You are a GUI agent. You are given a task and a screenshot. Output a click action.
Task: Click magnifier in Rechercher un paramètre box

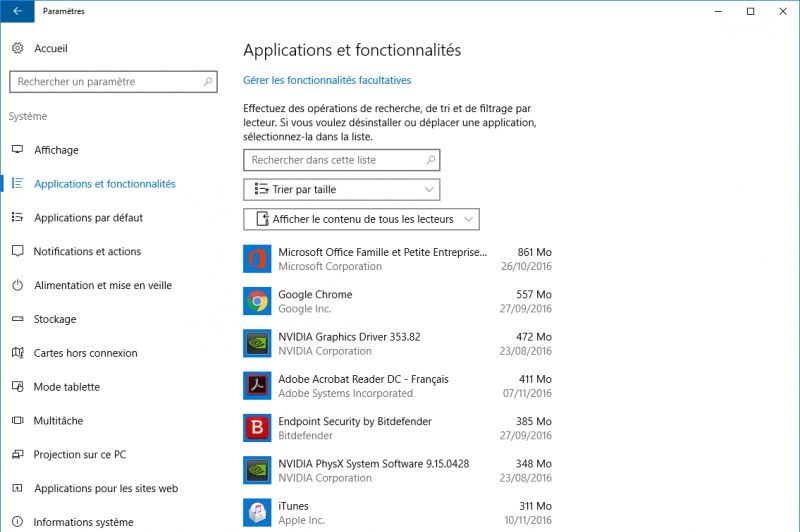pos(208,82)
